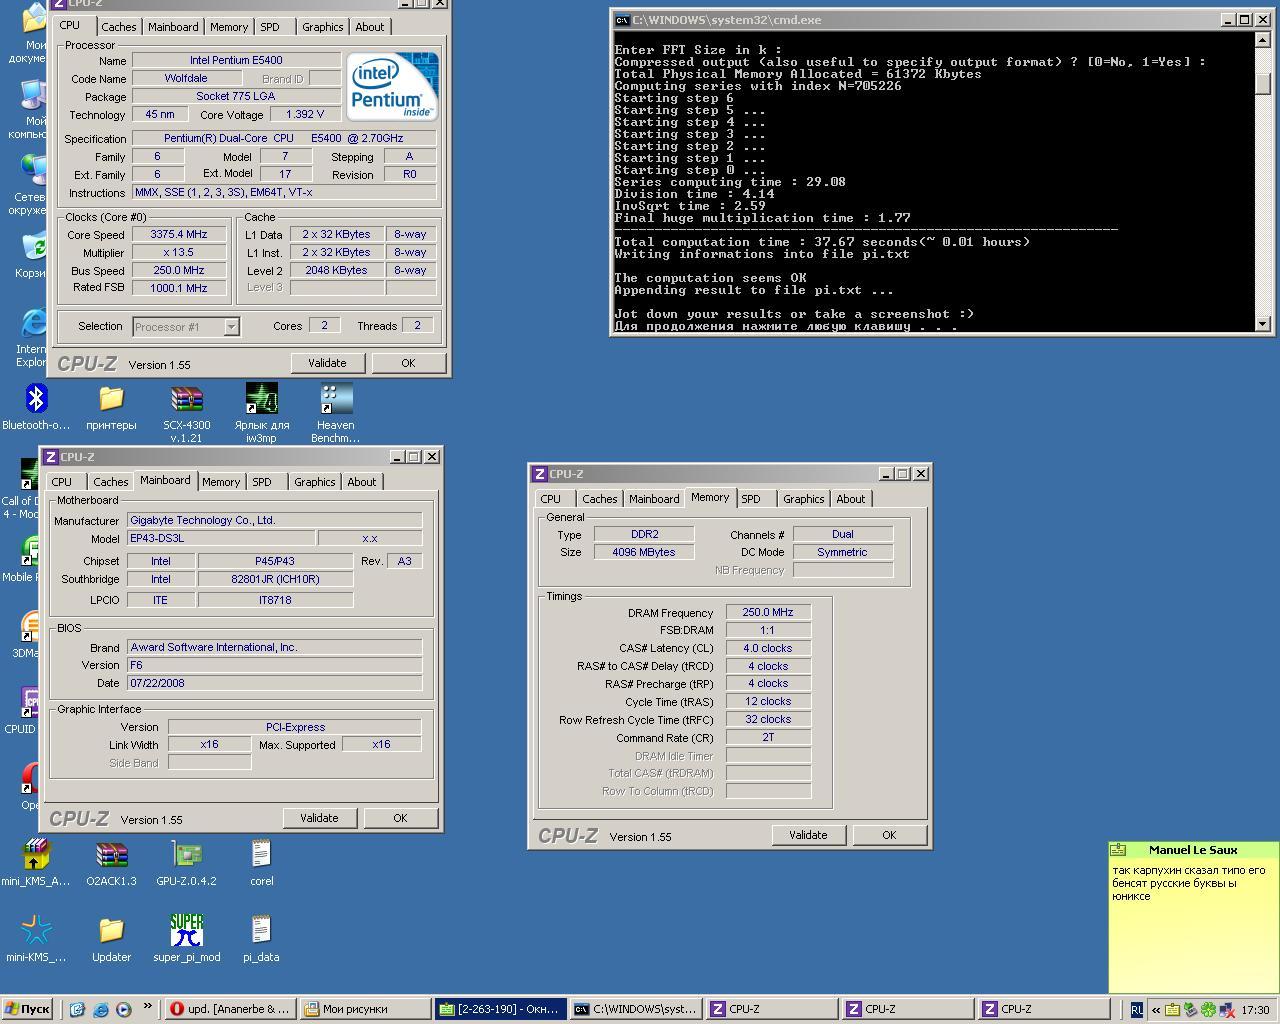Click the CAS# Latency 4.0 clocks value

(768, 648)
